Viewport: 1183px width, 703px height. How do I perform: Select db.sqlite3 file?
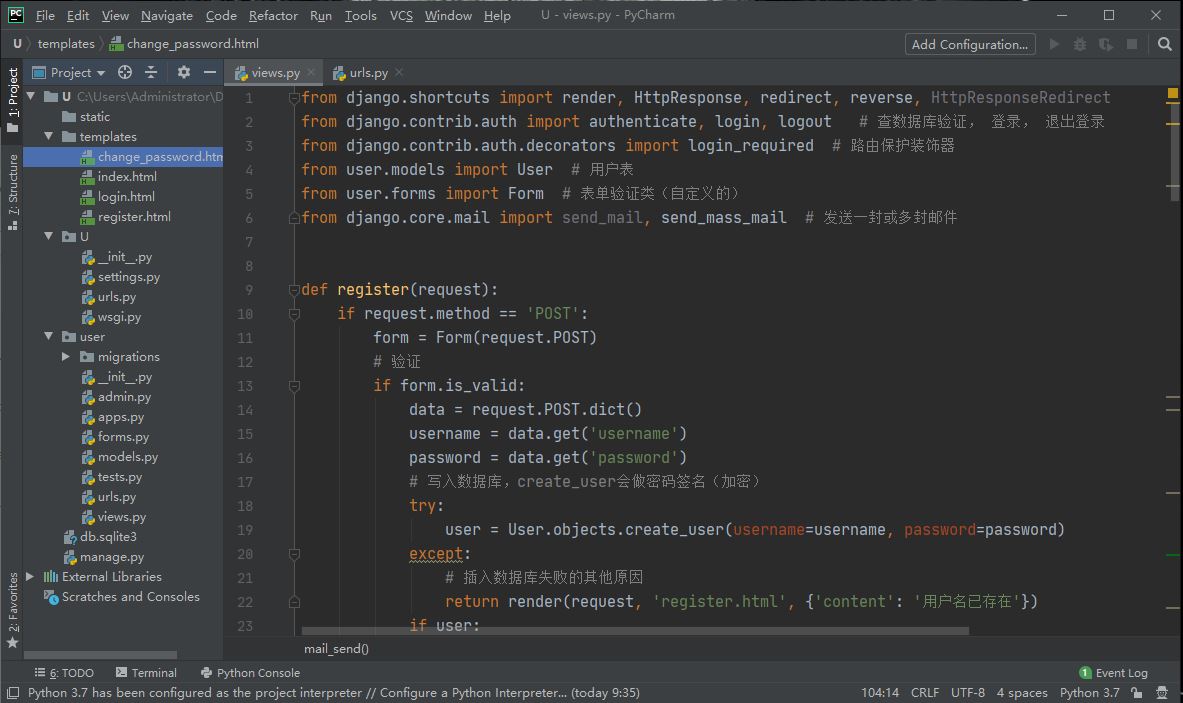(x=100, y=536)
